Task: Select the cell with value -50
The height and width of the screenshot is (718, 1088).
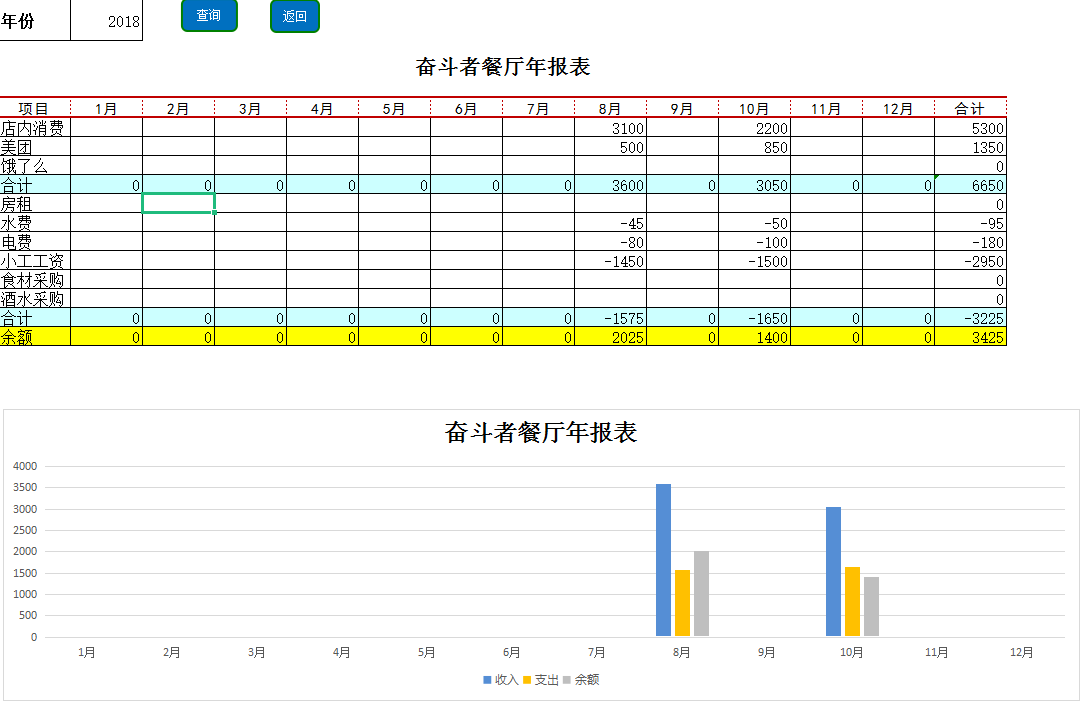Action: click(x=754, y=223)
